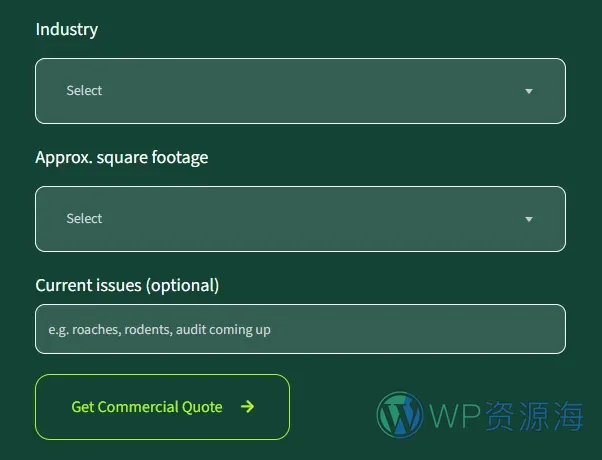Click the Select placeholder under Industry
The height and width of the screenshot is (460, 602).
[84, 91]
